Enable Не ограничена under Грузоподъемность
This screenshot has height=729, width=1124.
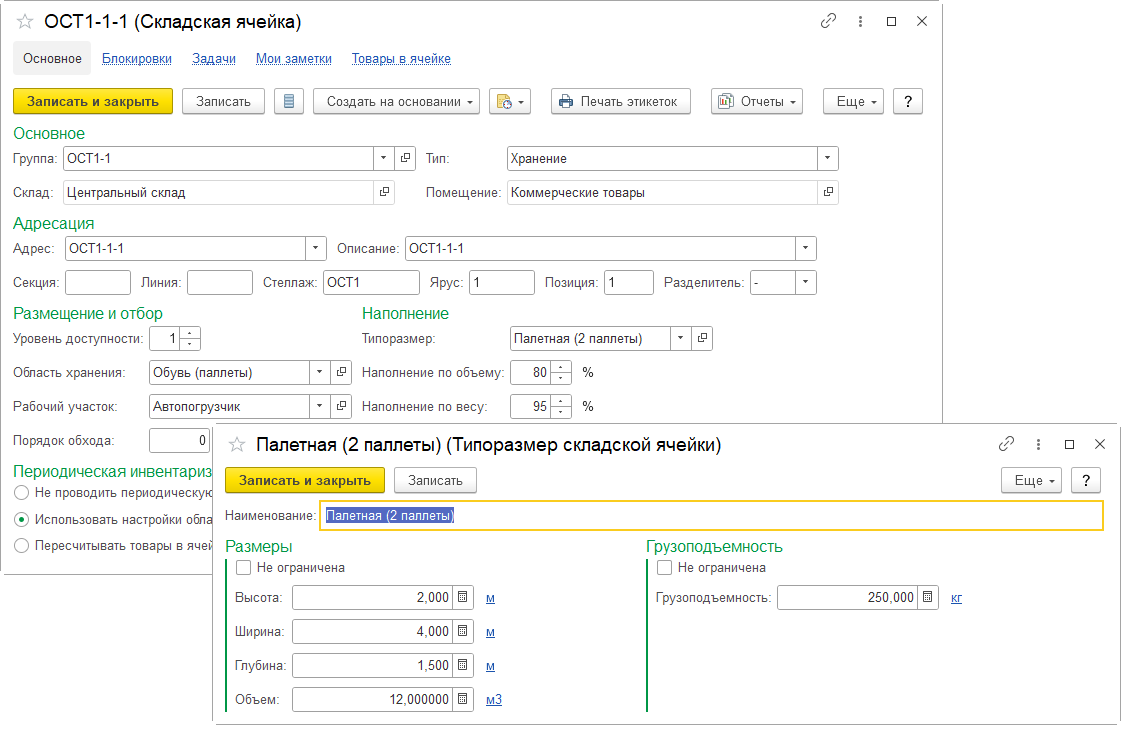click(665, 568)
